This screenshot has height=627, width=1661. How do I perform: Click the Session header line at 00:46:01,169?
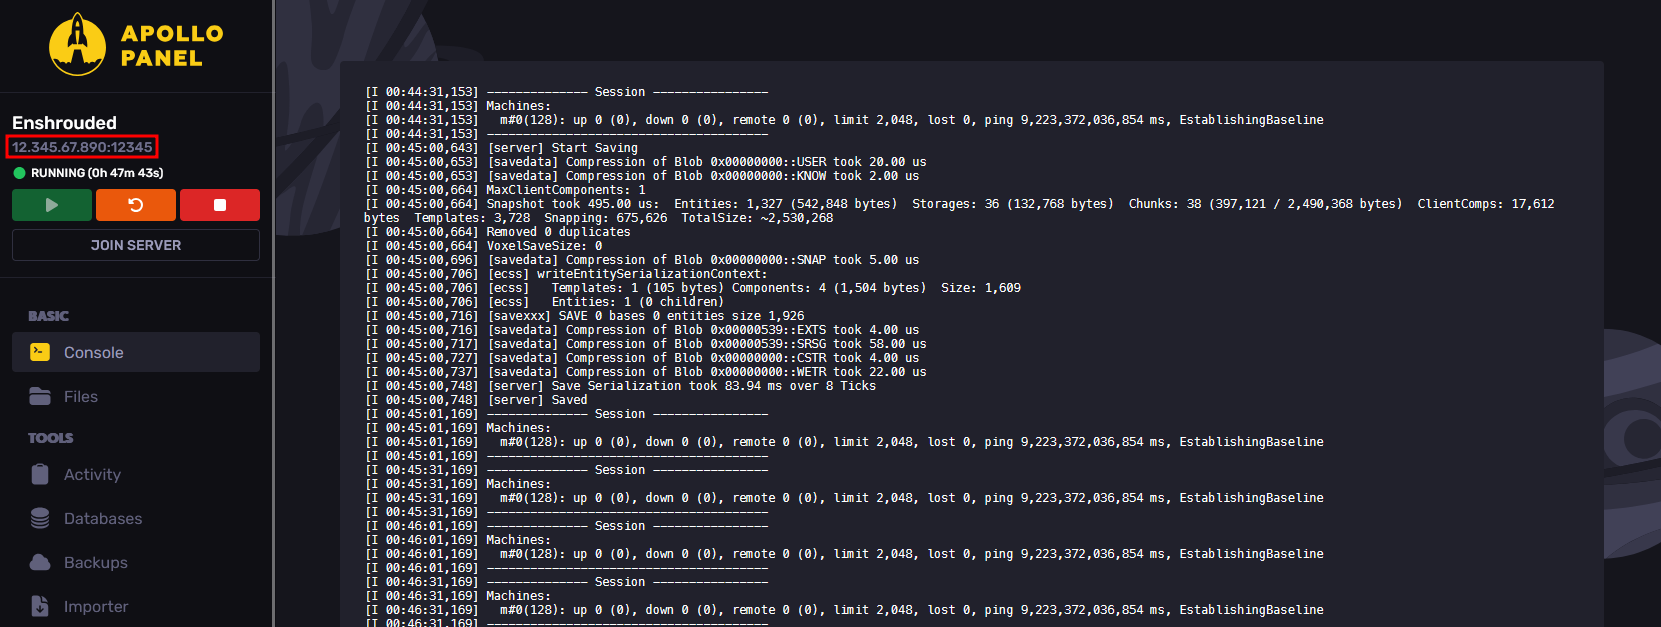[567, 526]
